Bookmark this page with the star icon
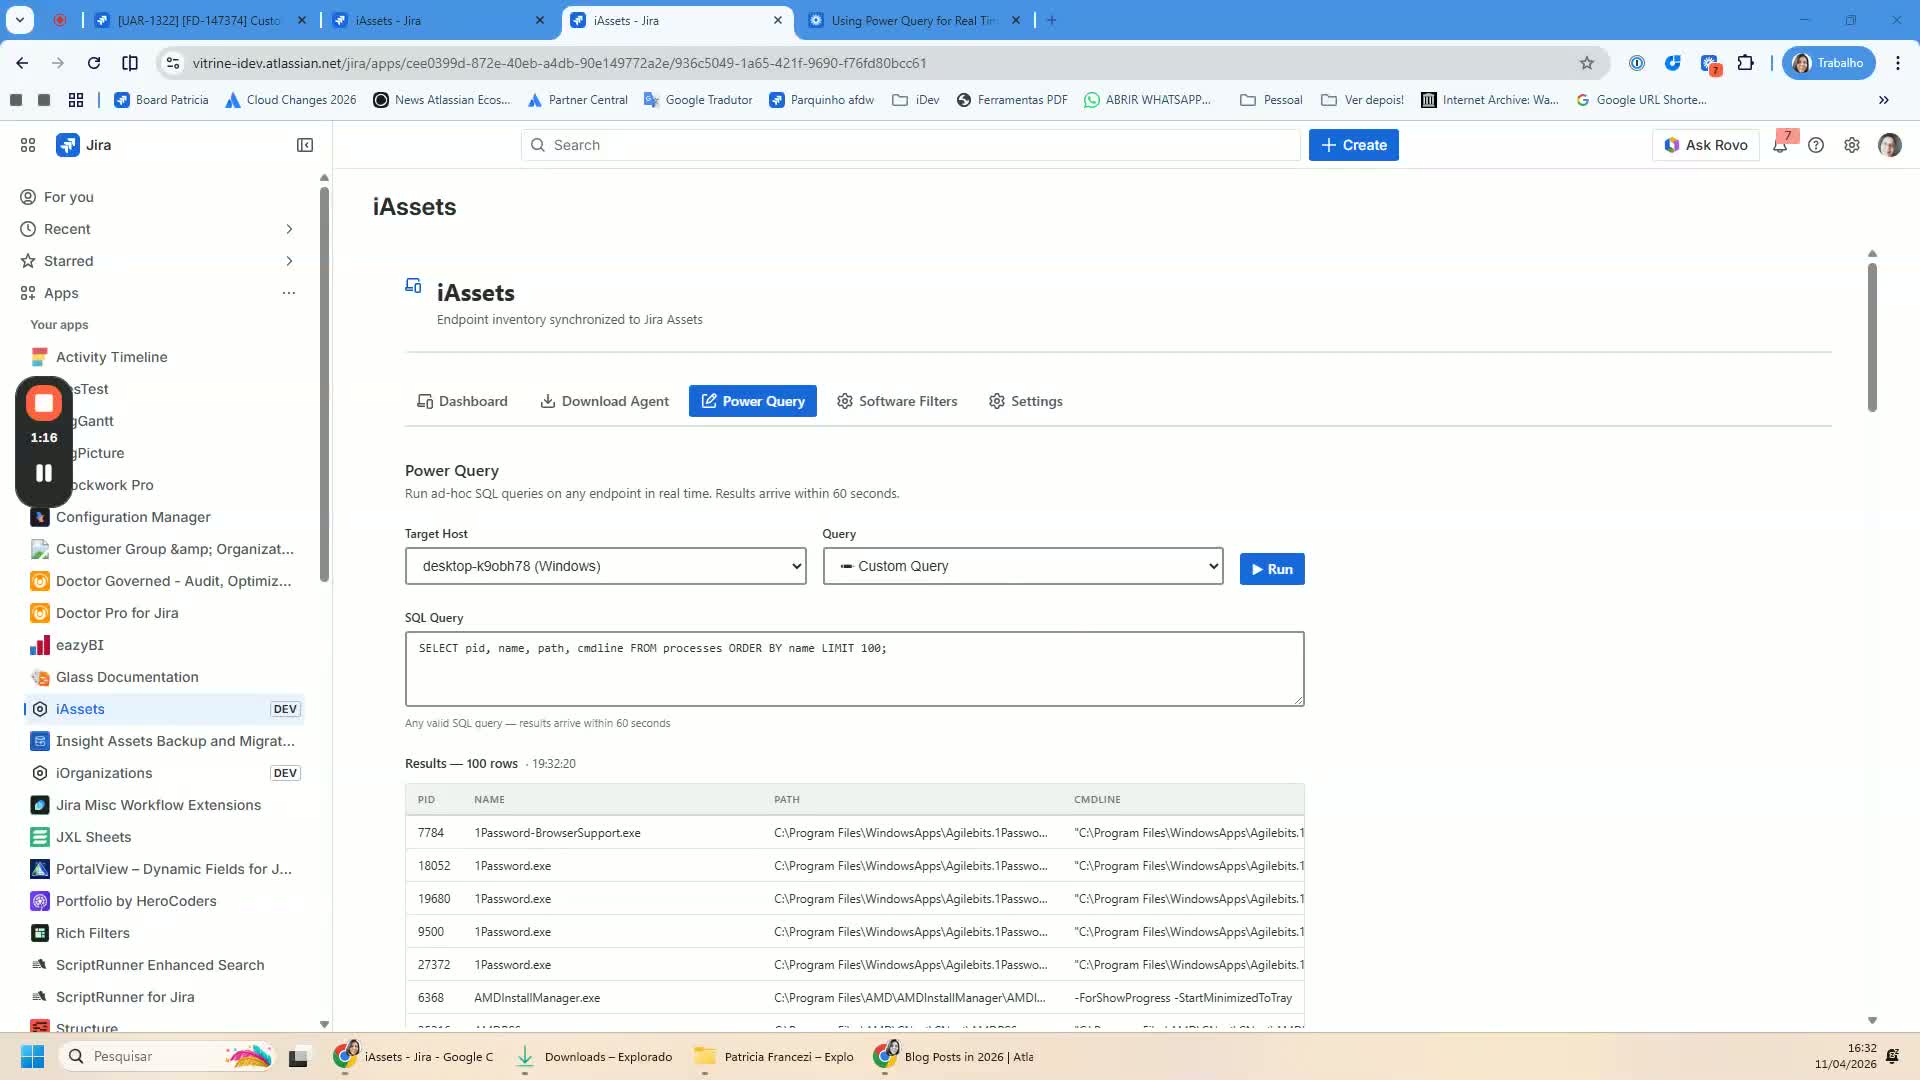Screen dimensions: 1920x1080 coord(1587,63)
